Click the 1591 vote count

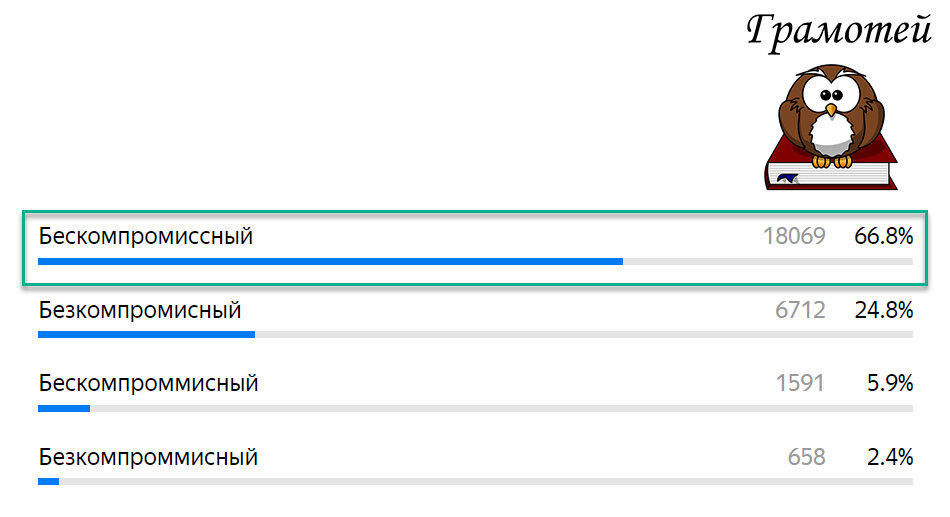pyautogui.click(x=800, y=383)
